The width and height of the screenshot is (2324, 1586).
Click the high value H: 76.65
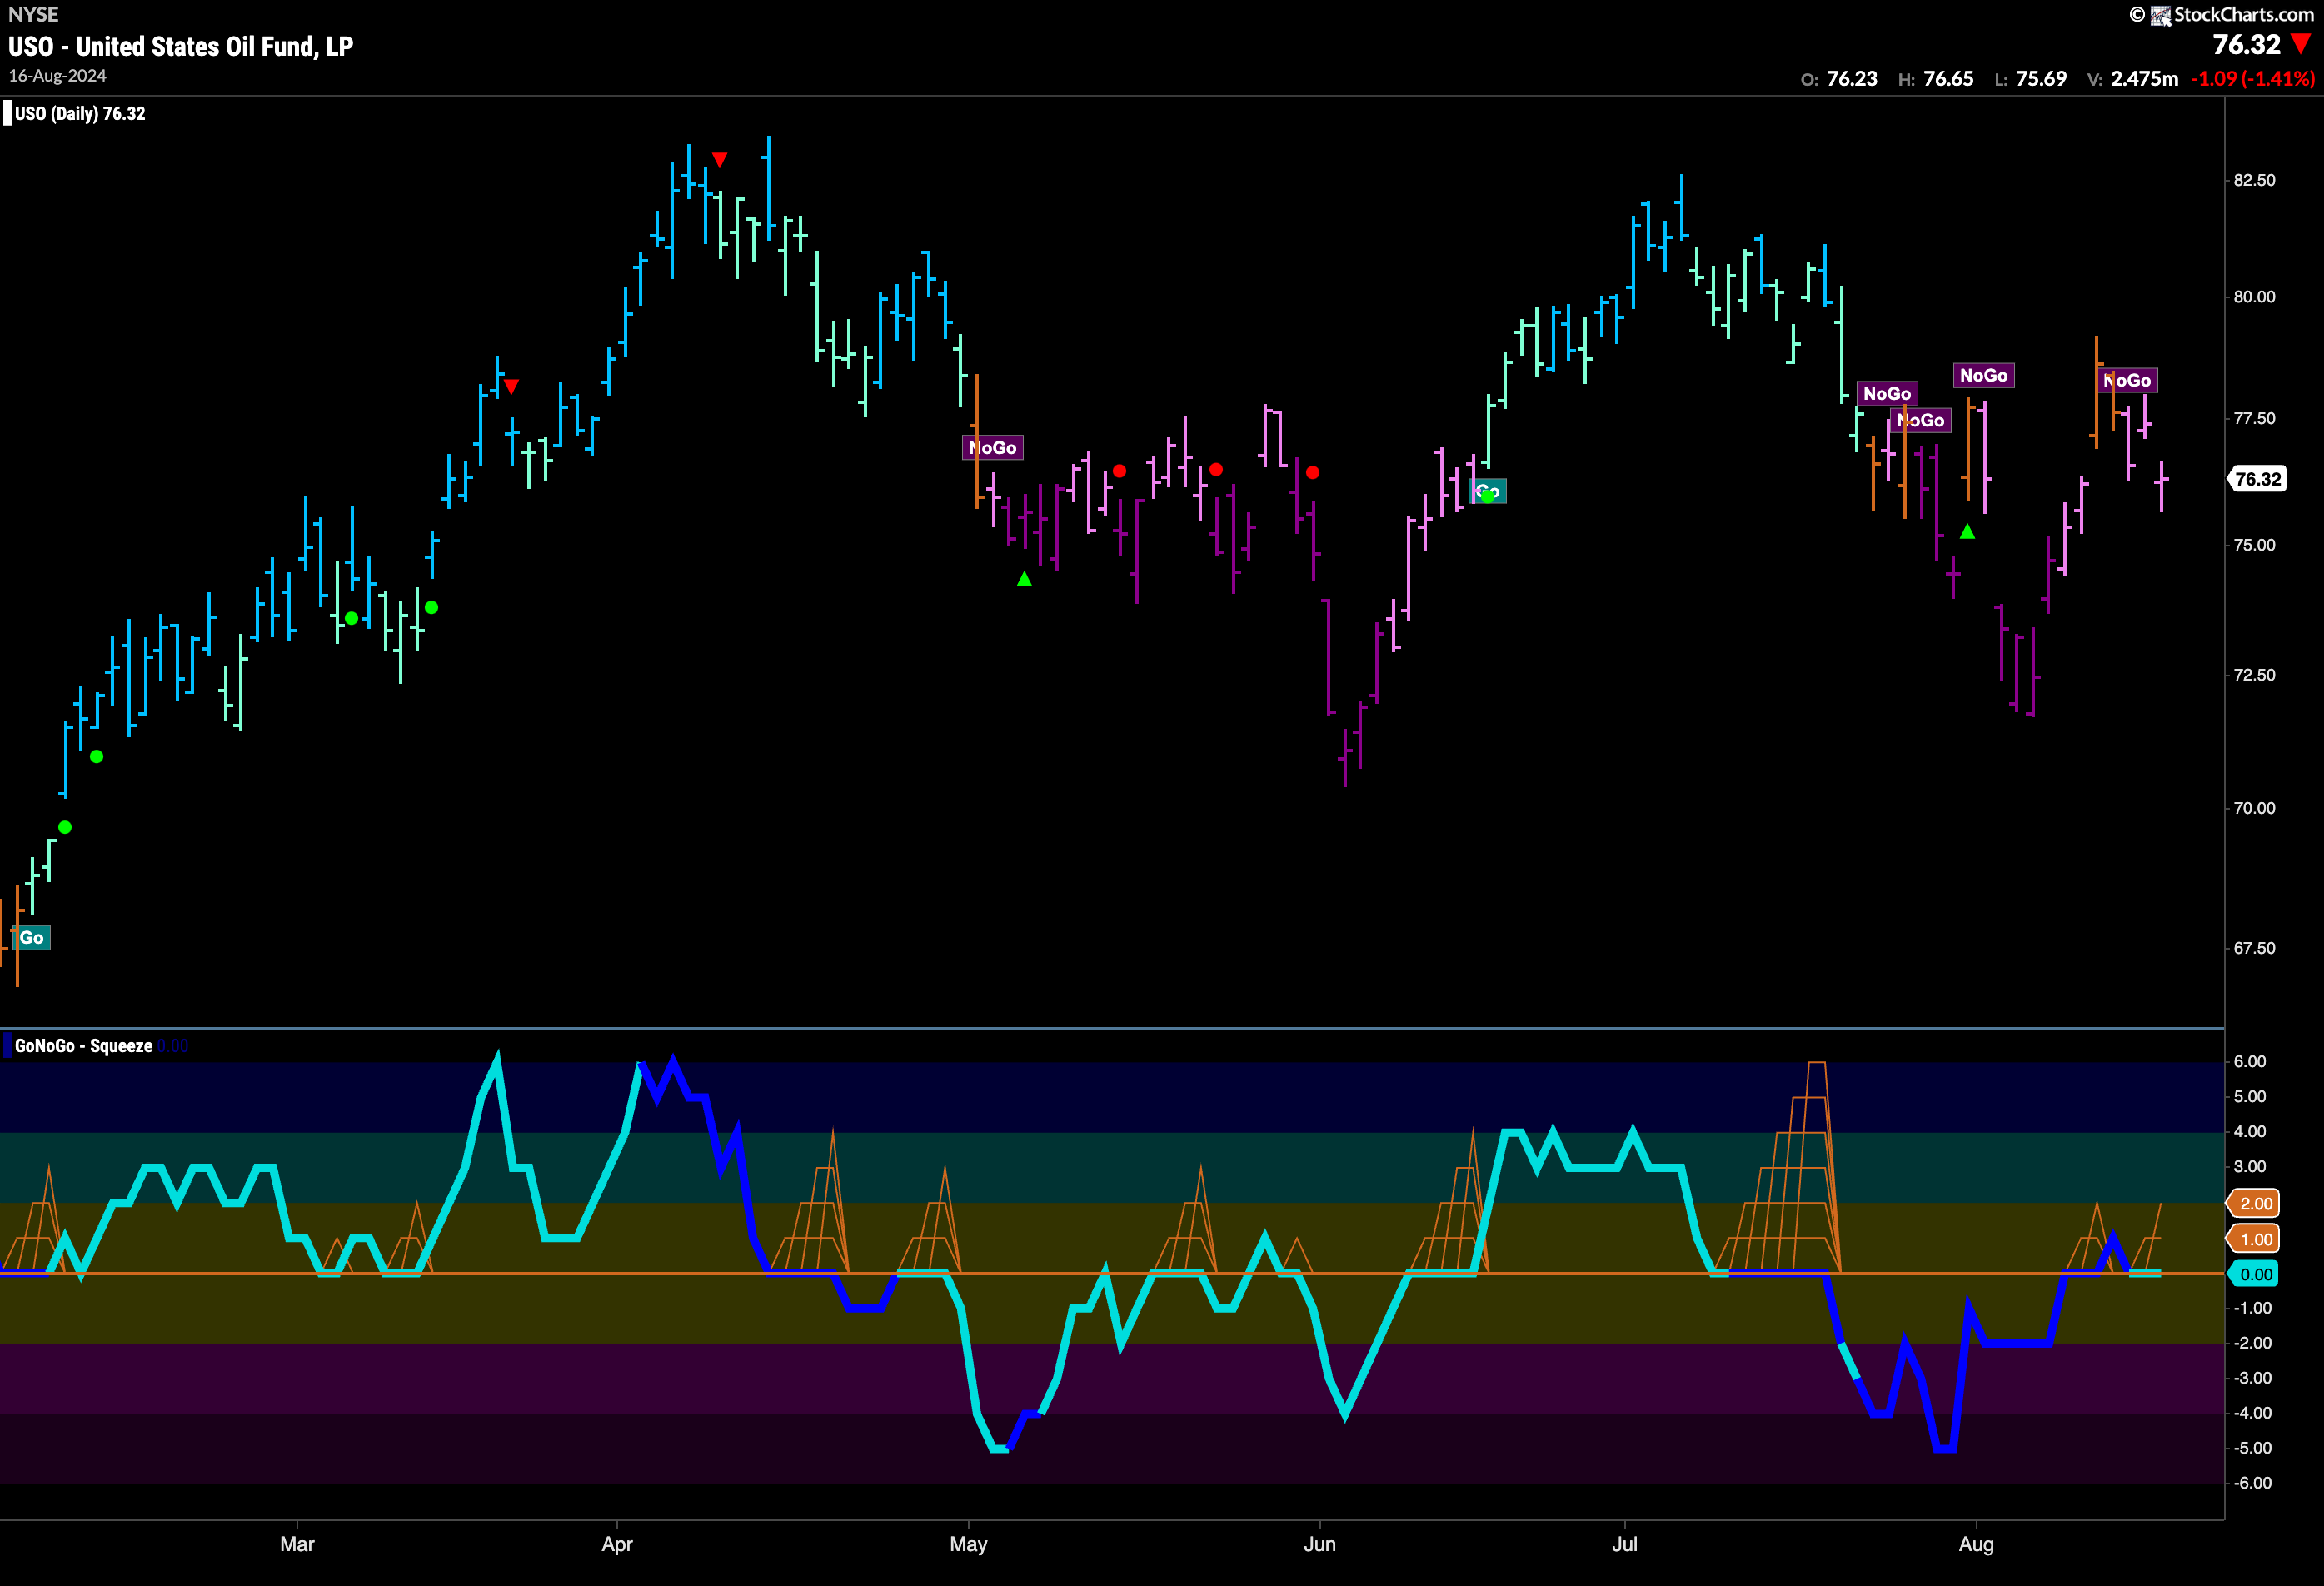[x=1936, y=79]
